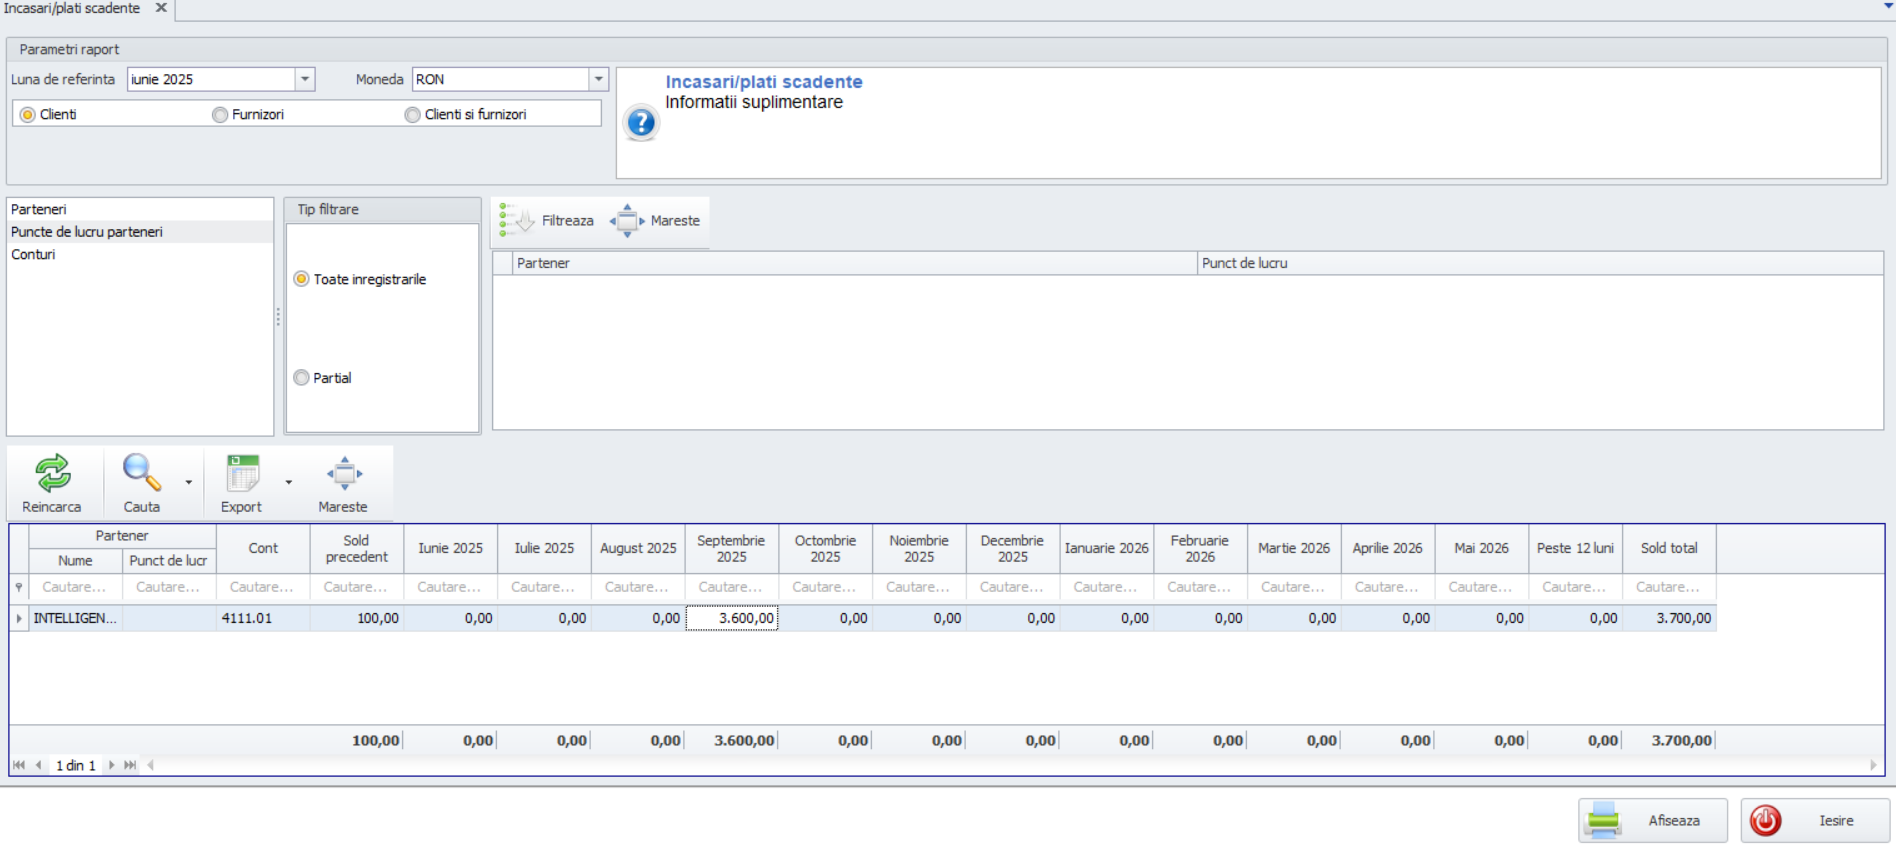Click the red Iesire power button
The width and height of the screenshot is (1896, 851).
click(x=1814, y=820)
